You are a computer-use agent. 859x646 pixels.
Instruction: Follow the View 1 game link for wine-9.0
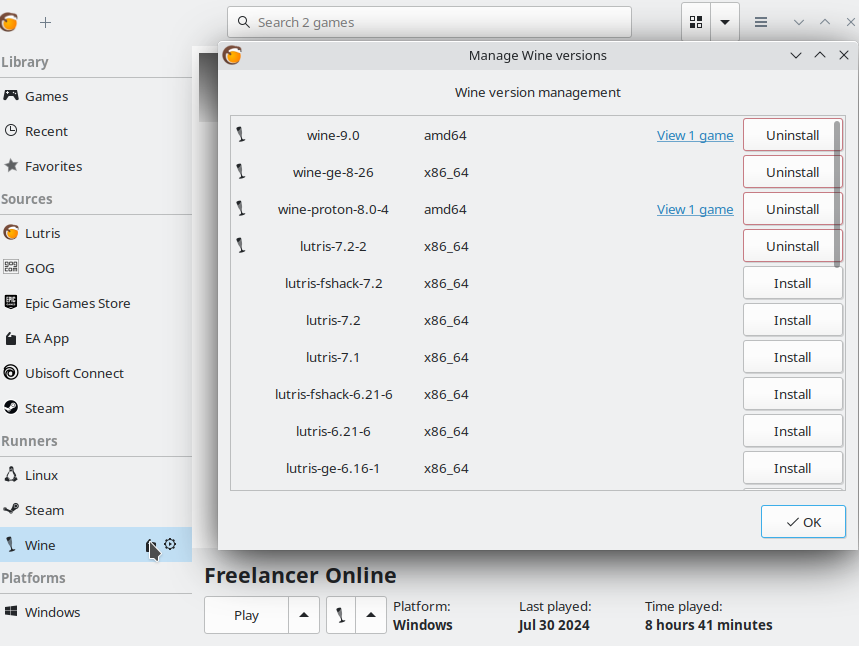tap(695, 135)
